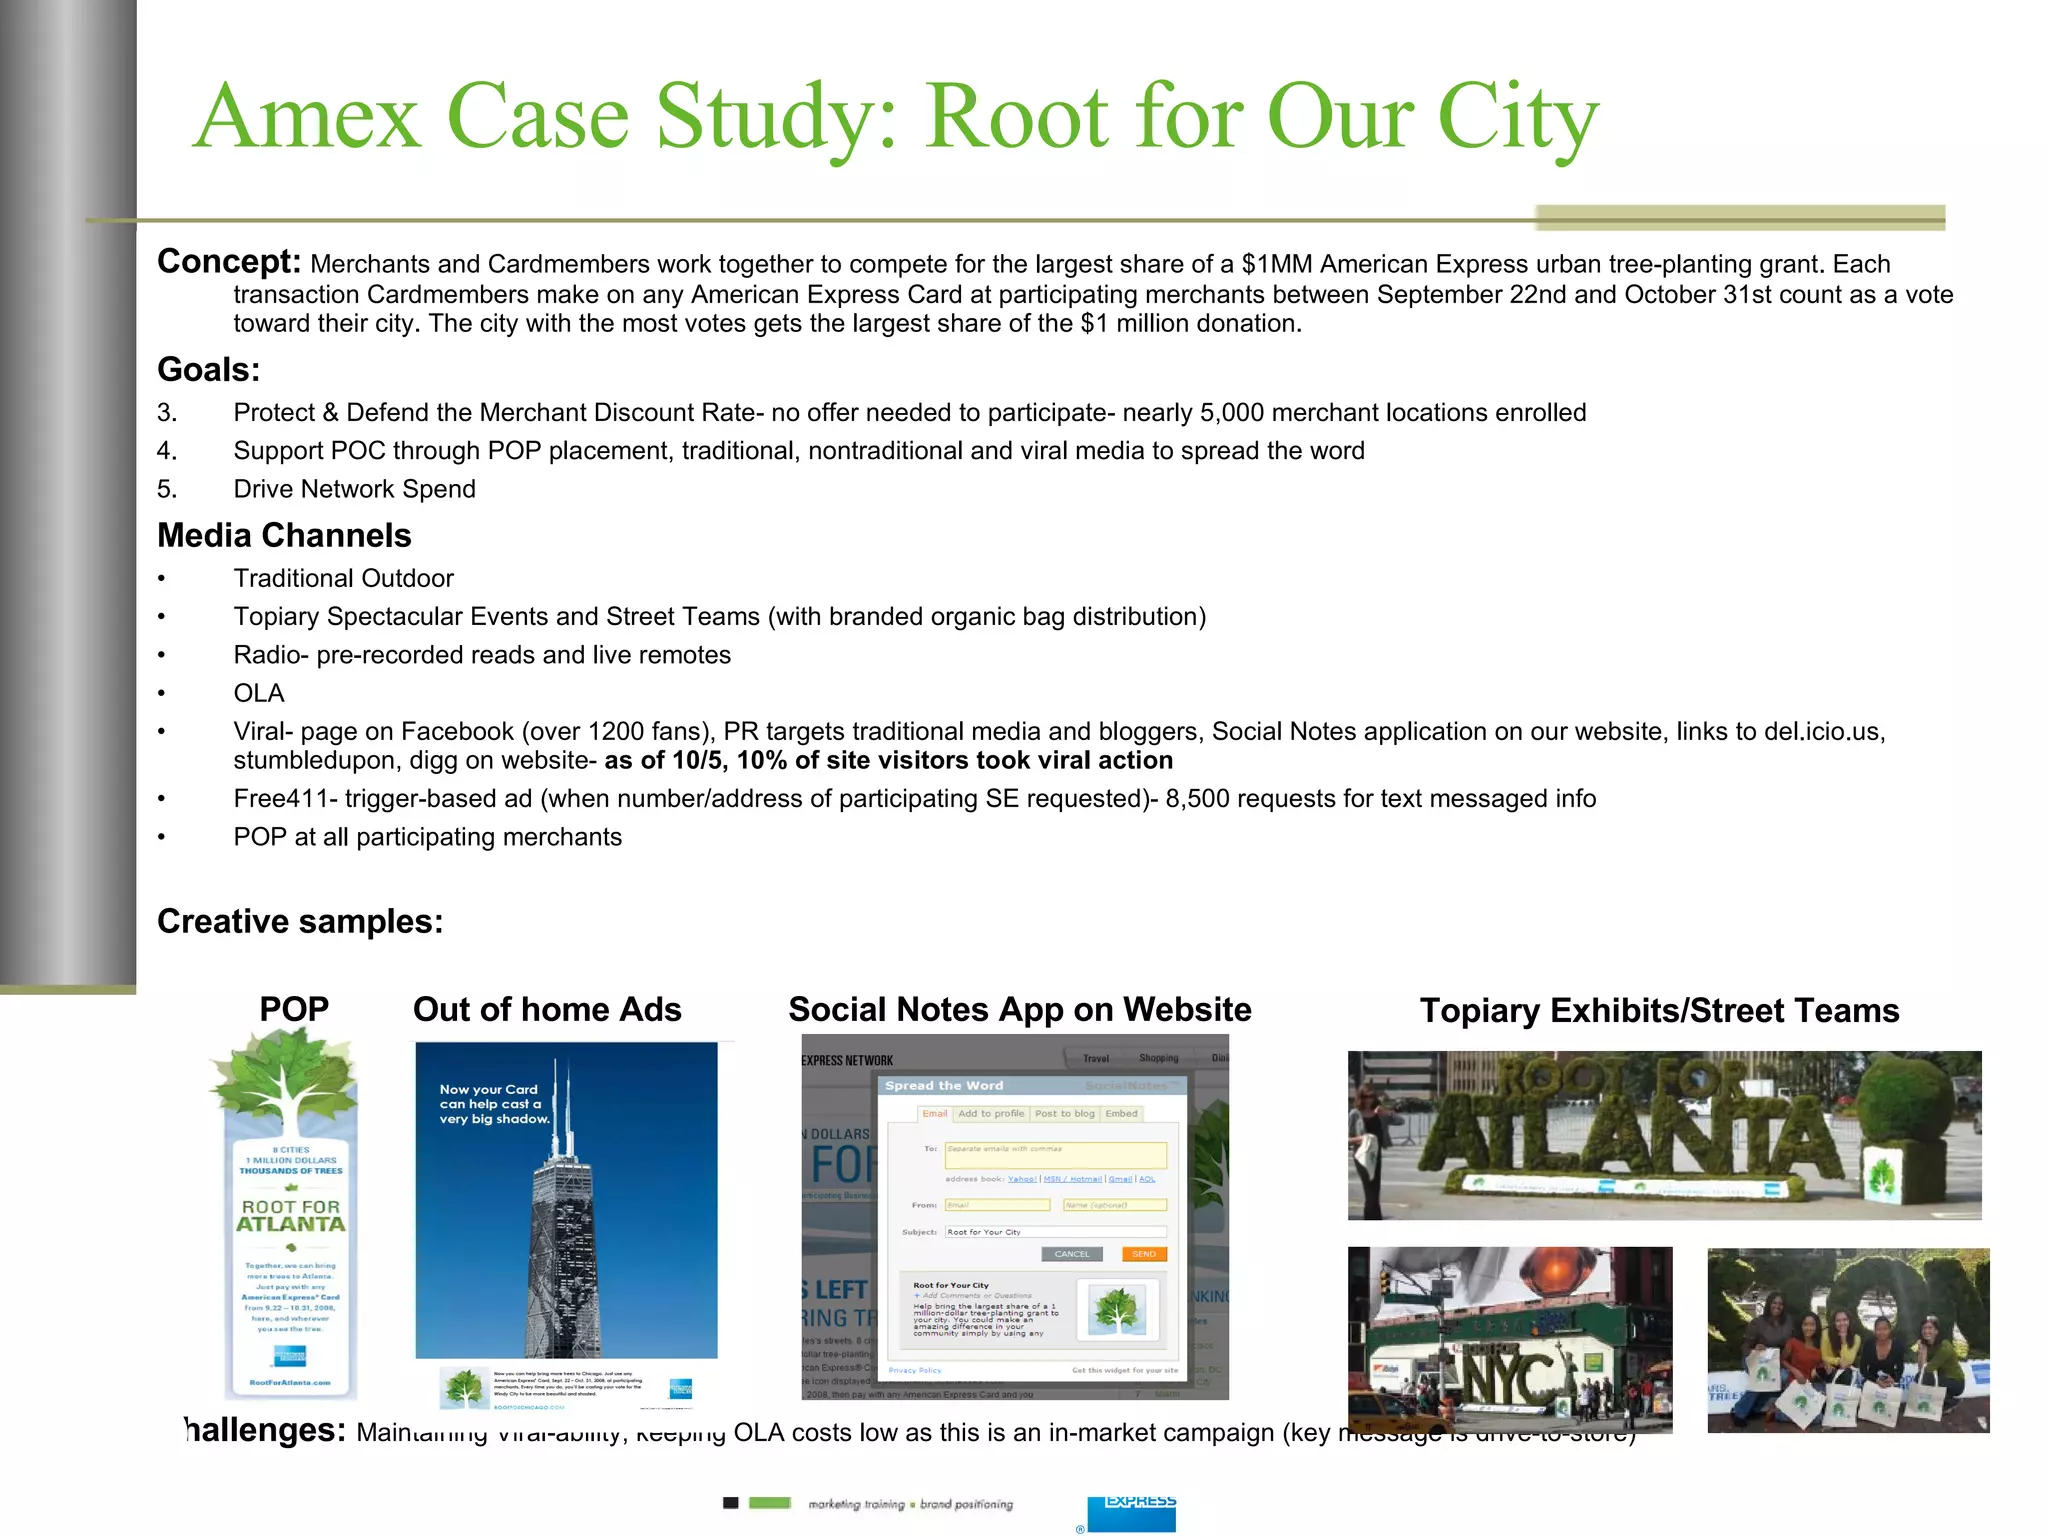
Task: Click the 'Concept:' heading
Action: click(229, 262)
